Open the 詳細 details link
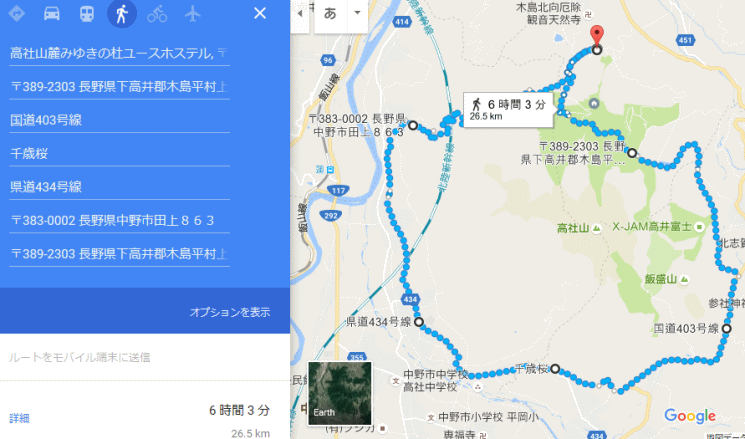This screenshot has width=745, height=439. pyautogui.click(x=19, y=418)
